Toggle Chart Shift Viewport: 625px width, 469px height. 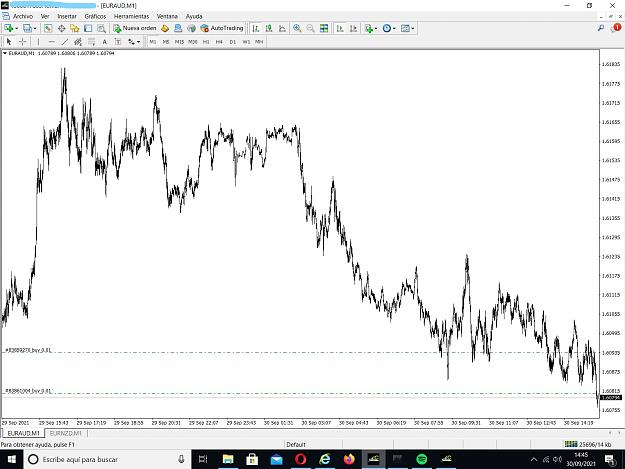[353, 28]
